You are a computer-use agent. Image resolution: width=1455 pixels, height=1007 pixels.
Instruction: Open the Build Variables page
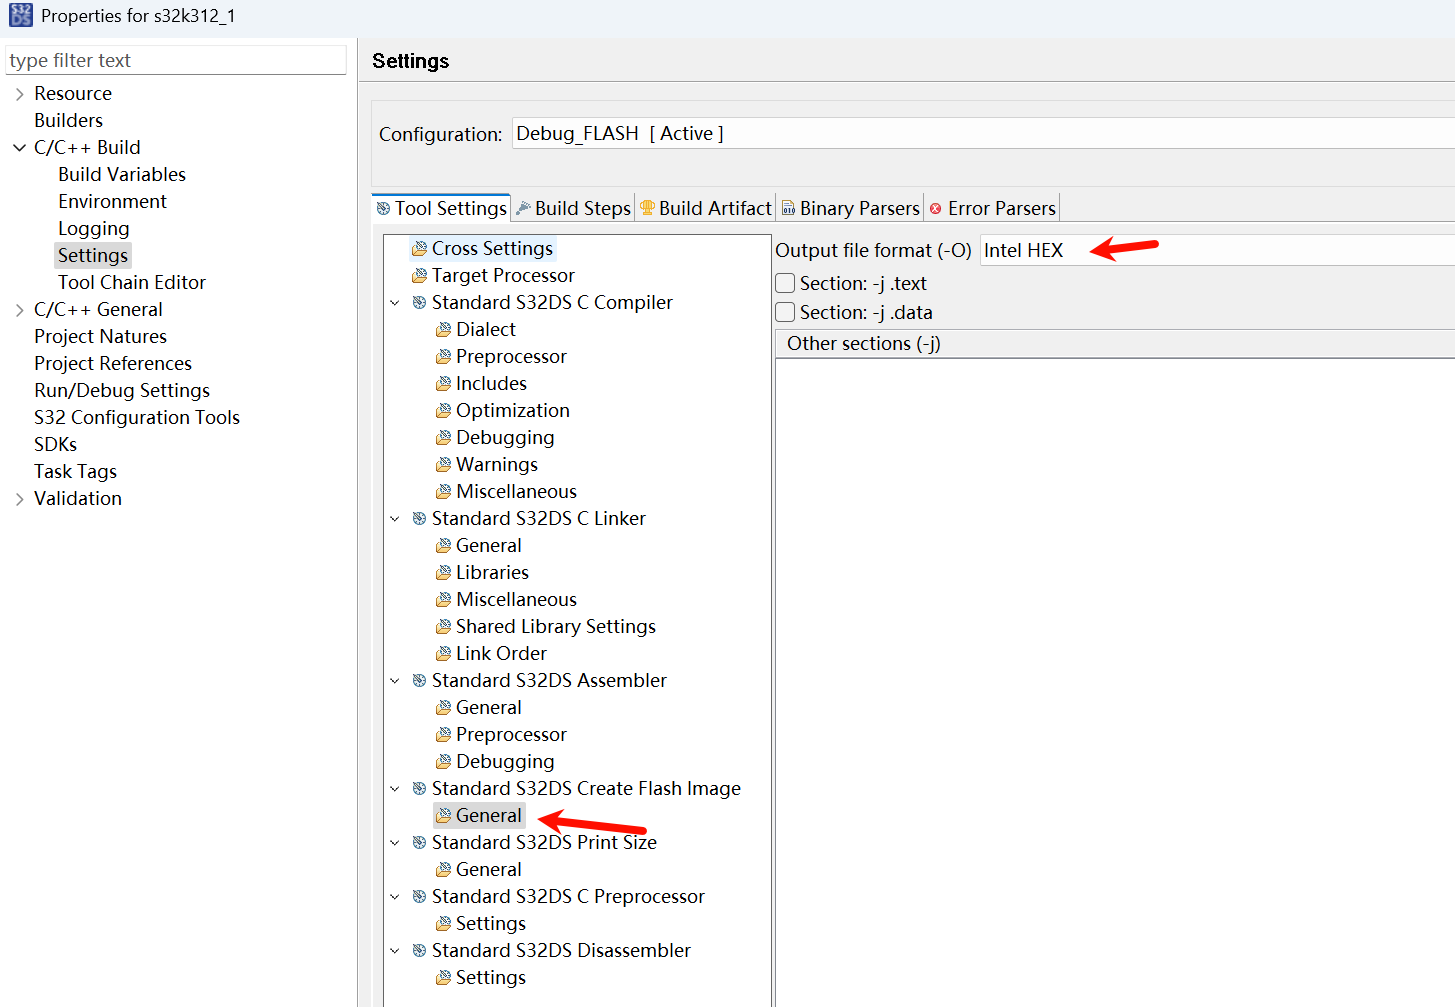point(122,174)
